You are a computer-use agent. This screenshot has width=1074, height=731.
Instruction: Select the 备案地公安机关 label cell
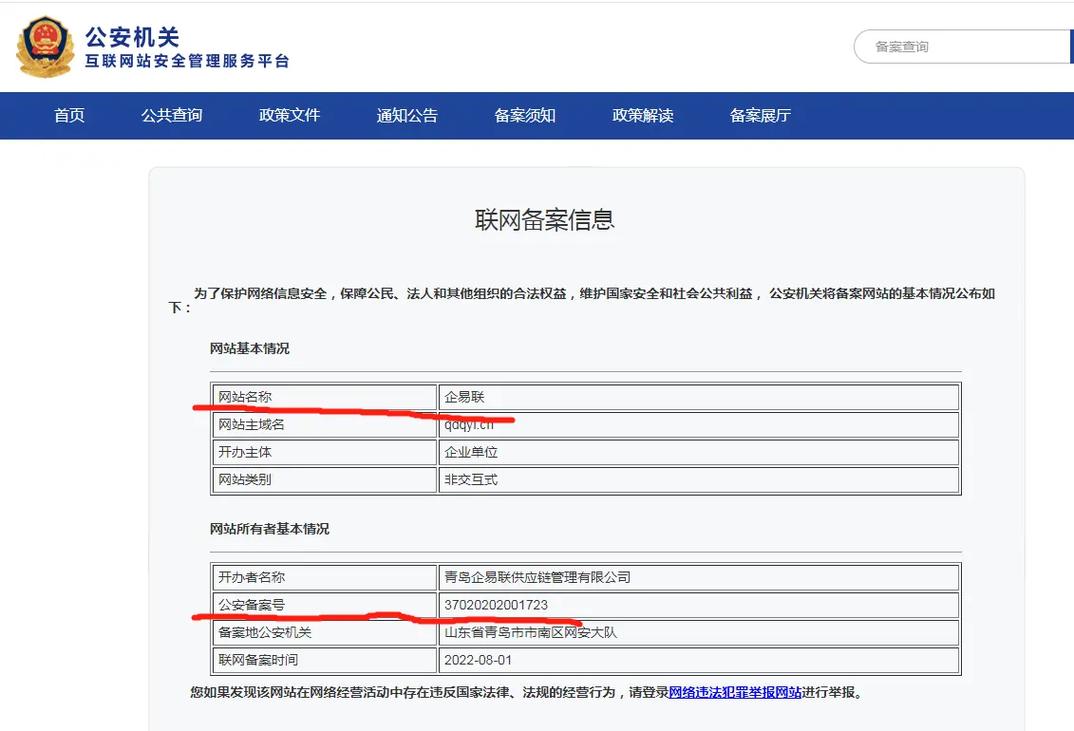coord(325,632)
